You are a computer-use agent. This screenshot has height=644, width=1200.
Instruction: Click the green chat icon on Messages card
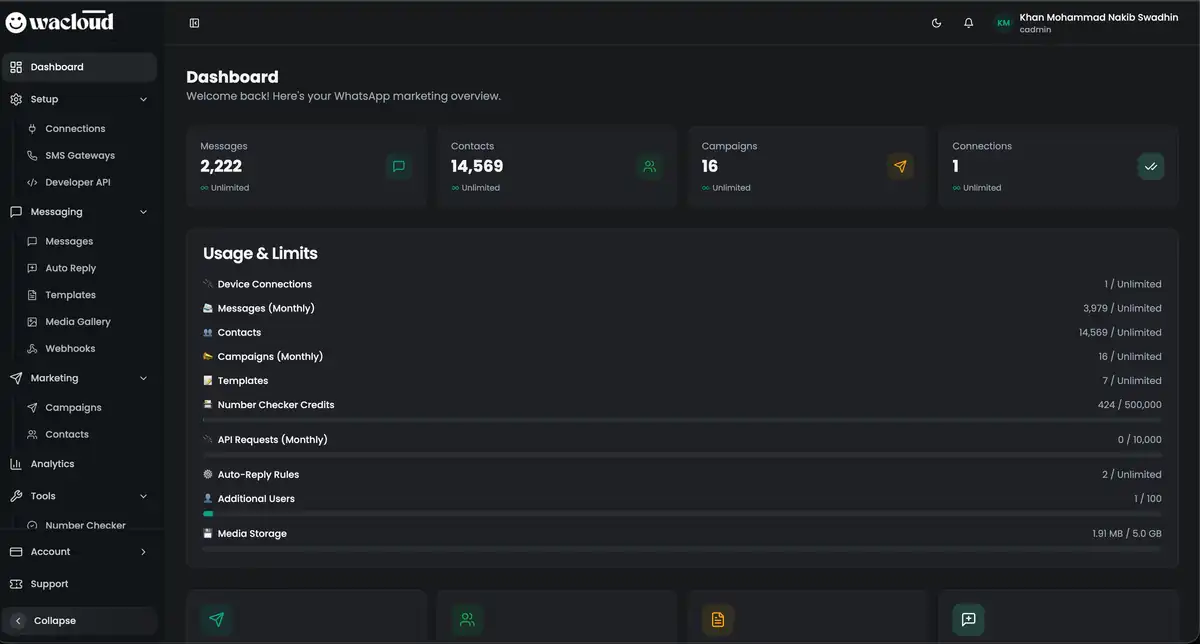click(x=398, y=166)
